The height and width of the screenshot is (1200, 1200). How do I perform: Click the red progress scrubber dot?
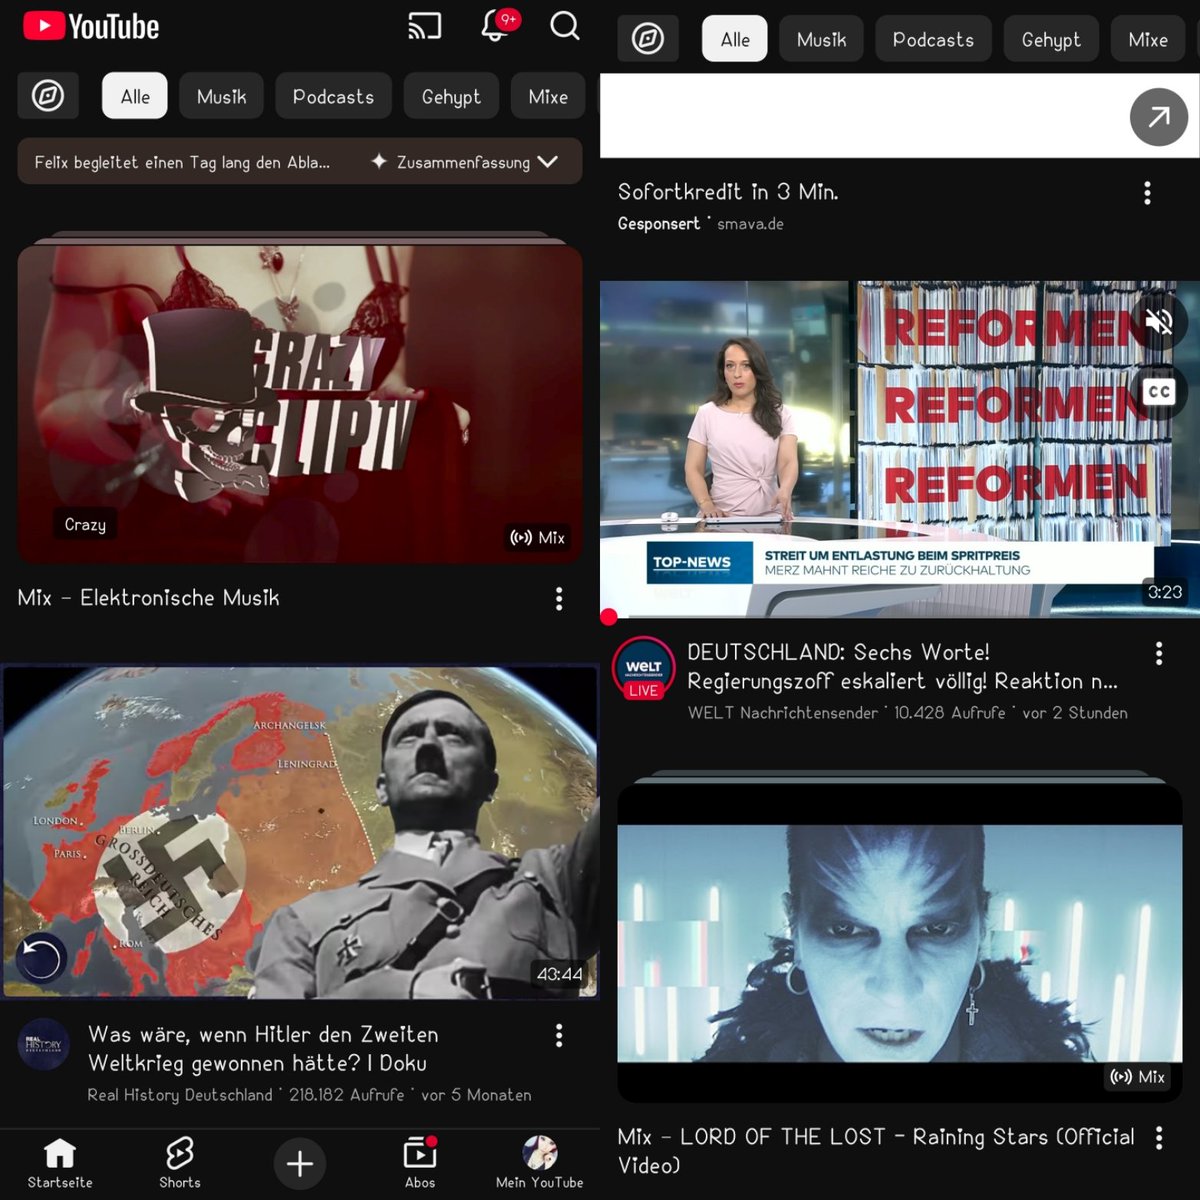click(x=609, y=617)
